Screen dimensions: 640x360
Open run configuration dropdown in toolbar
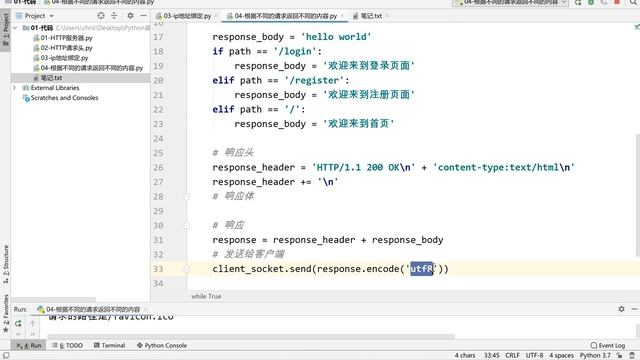tap(511, 2)
